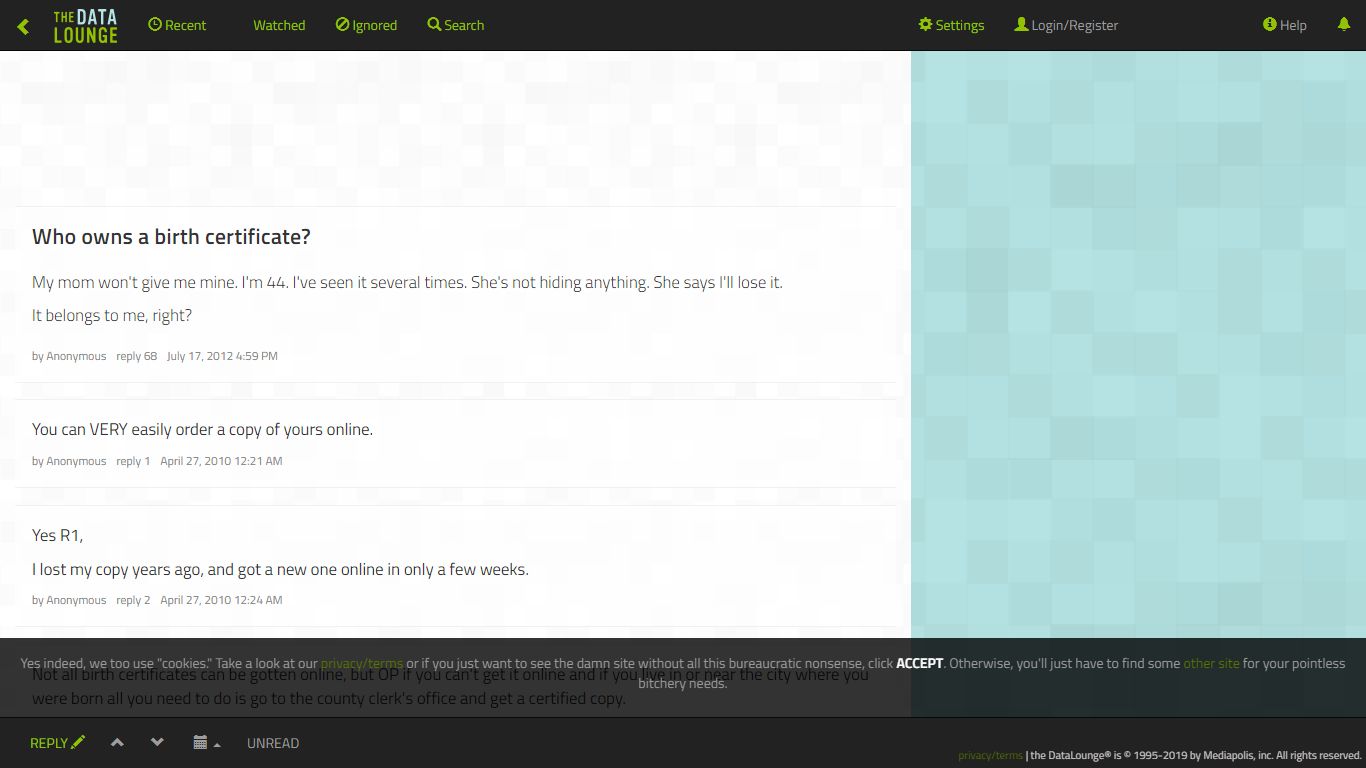Click 'reply 68' on original post

pyautogui.click(x=136, y=356)
